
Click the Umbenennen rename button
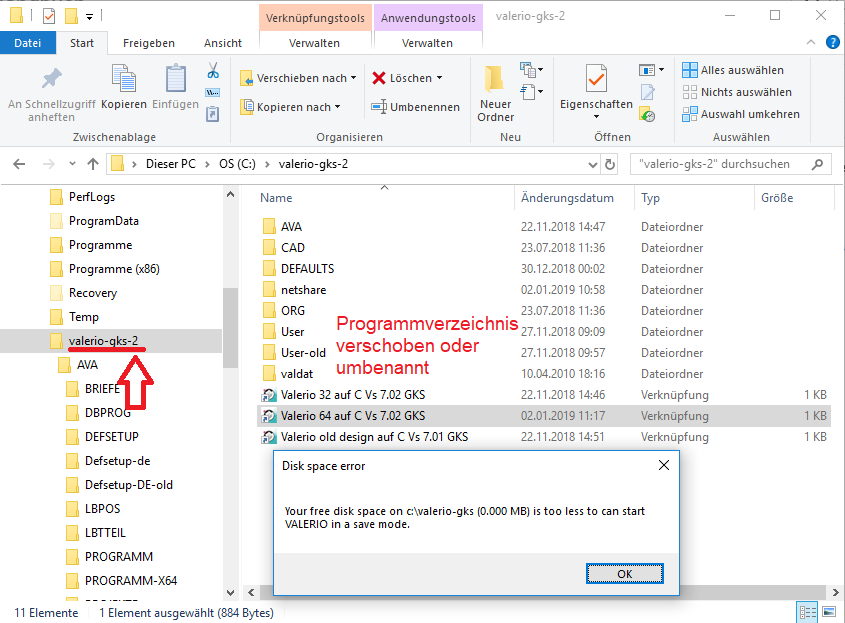416,107
